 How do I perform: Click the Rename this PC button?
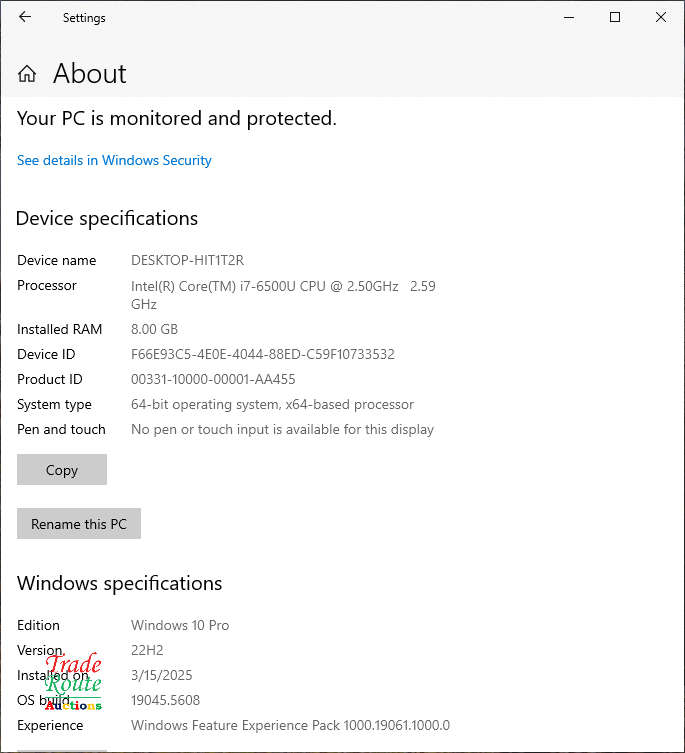pyautogui.click(x=79, y=524)
